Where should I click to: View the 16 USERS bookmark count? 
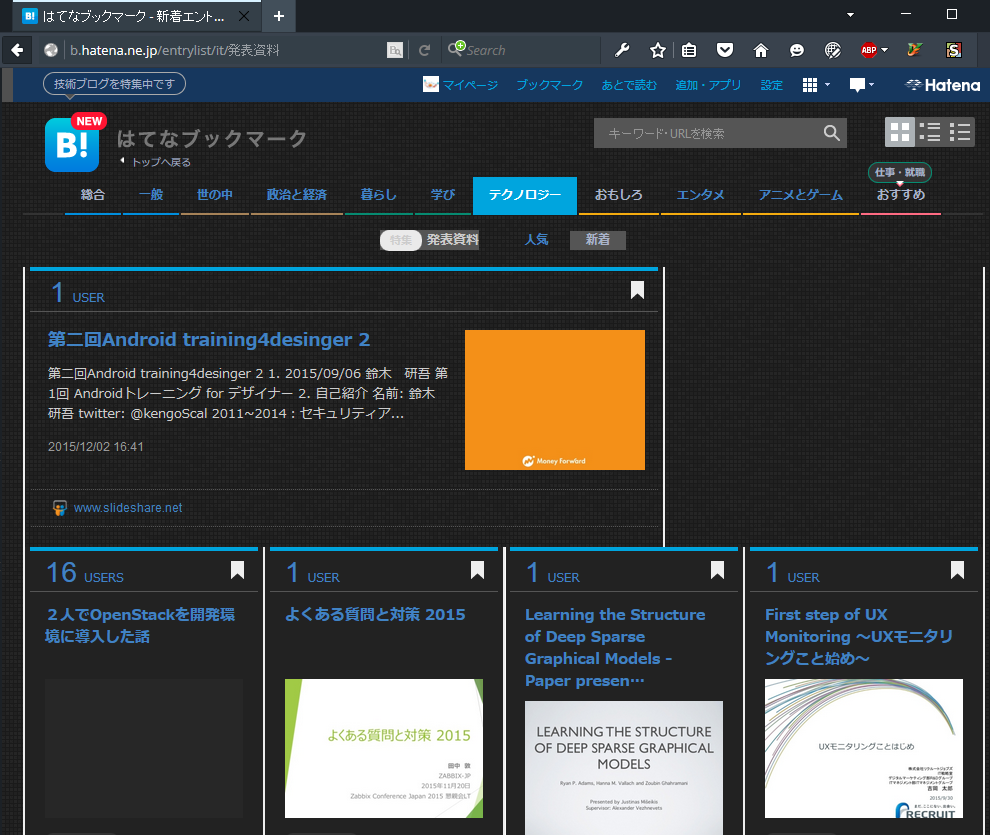coord(85,572)
